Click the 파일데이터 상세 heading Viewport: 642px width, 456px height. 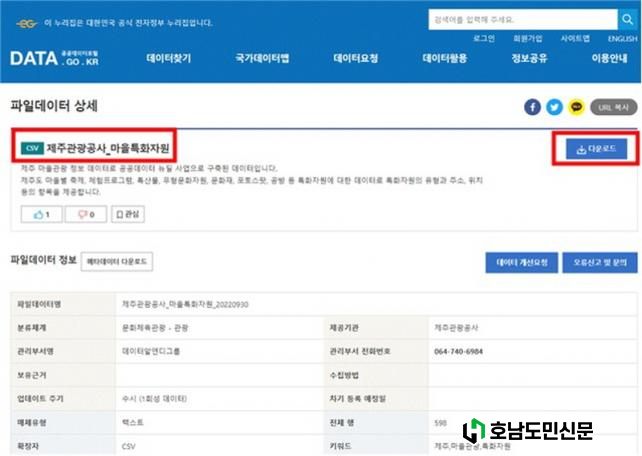[x=54, y=106]
